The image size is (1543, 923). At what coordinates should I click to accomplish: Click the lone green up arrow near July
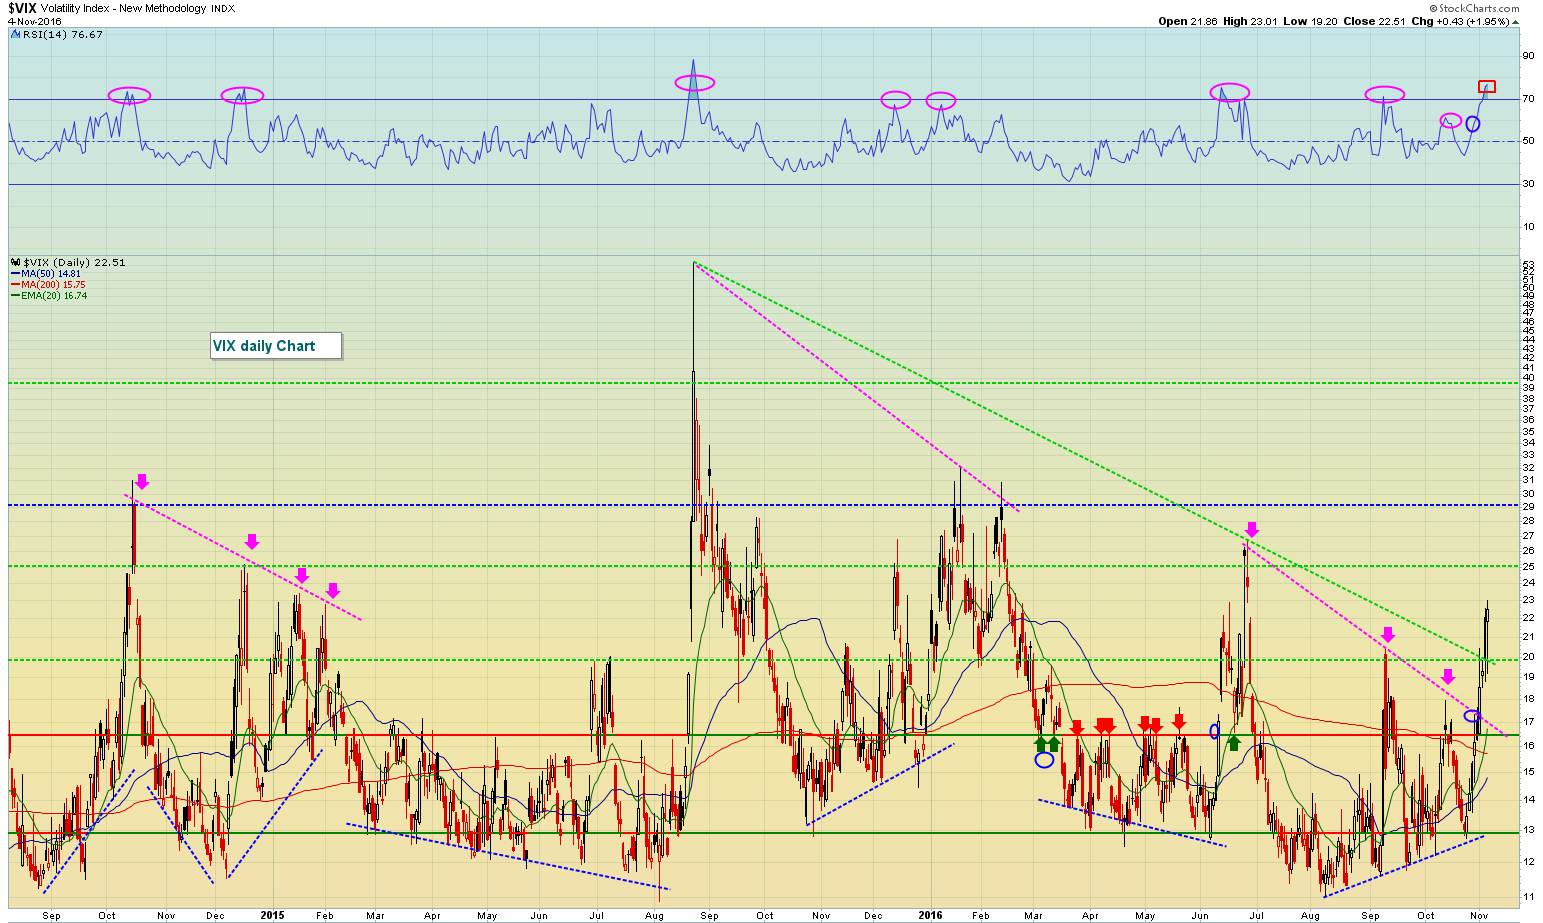coord(1234,742)
